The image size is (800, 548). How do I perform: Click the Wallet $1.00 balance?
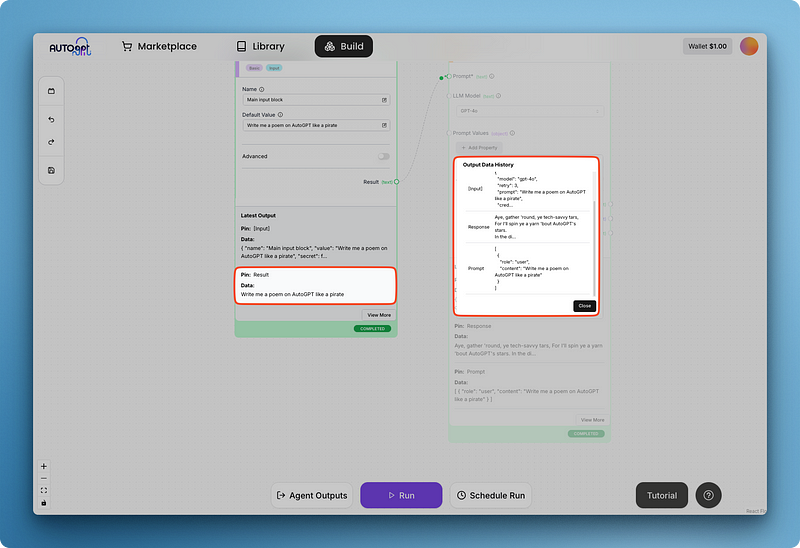(x=707, y=46)
